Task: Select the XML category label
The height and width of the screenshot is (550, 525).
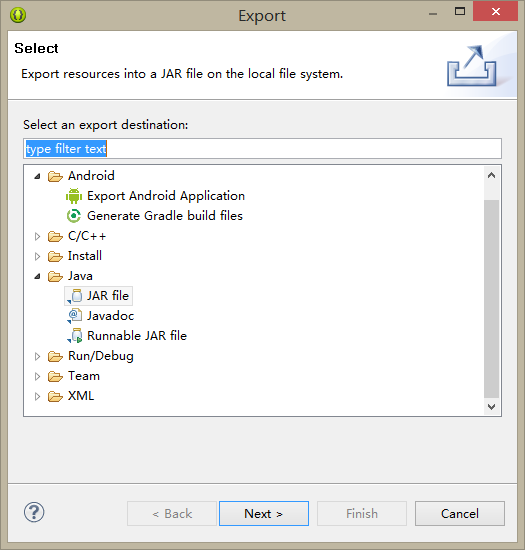Action: coord(81,396)
